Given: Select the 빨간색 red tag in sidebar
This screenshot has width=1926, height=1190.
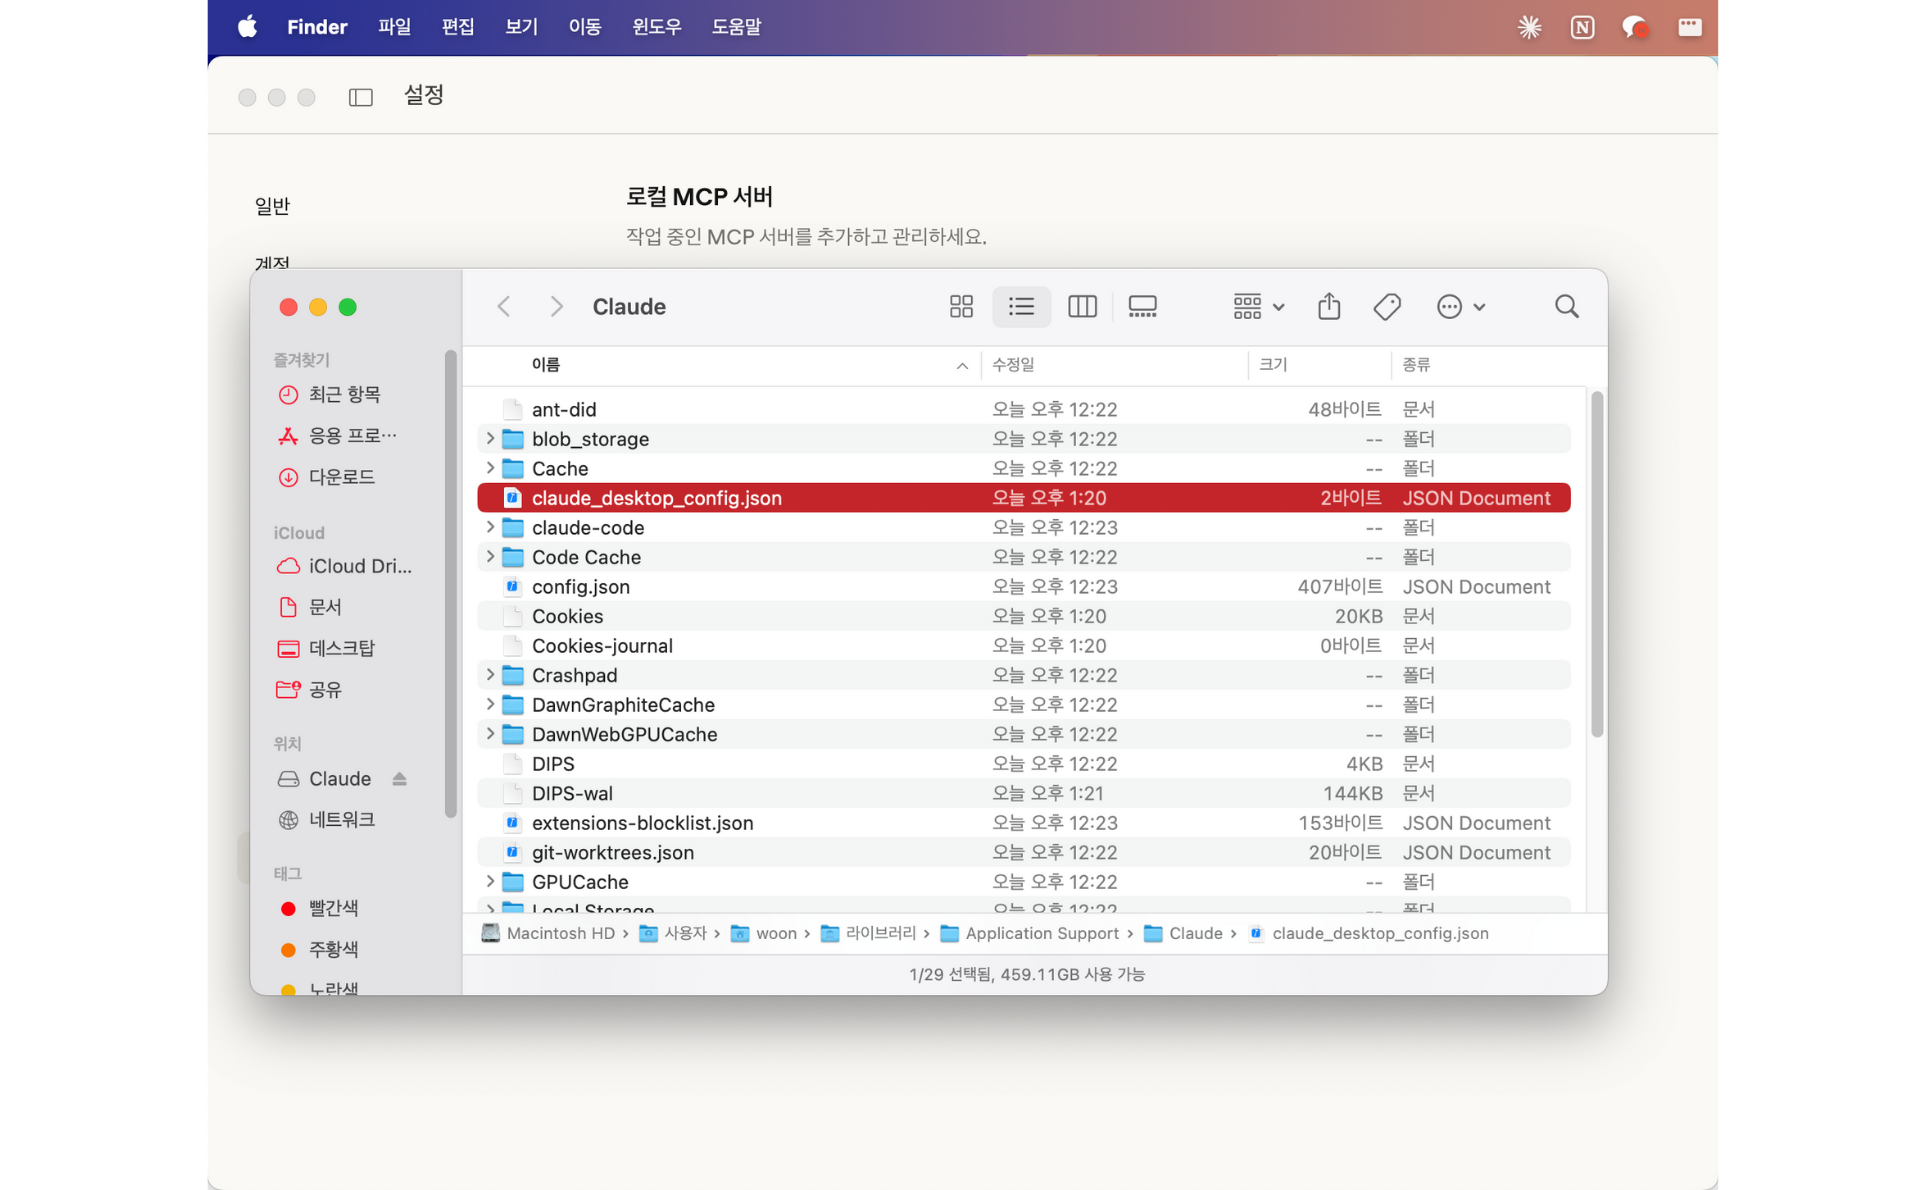Looking at the screenshot, I should click(332, 908).
